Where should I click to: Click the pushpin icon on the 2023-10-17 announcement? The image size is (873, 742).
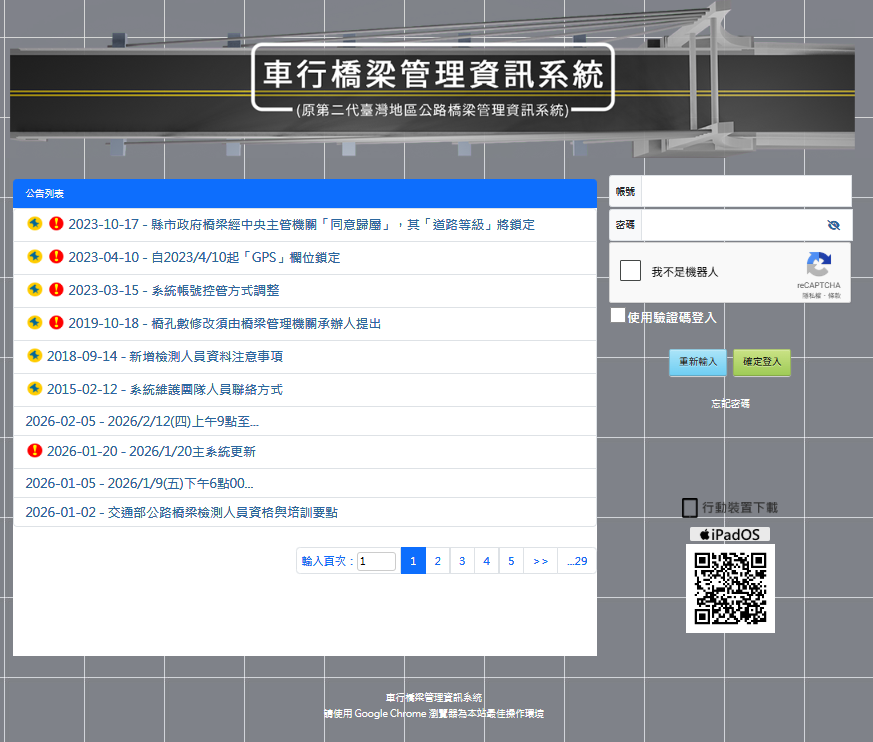[34, 224]
